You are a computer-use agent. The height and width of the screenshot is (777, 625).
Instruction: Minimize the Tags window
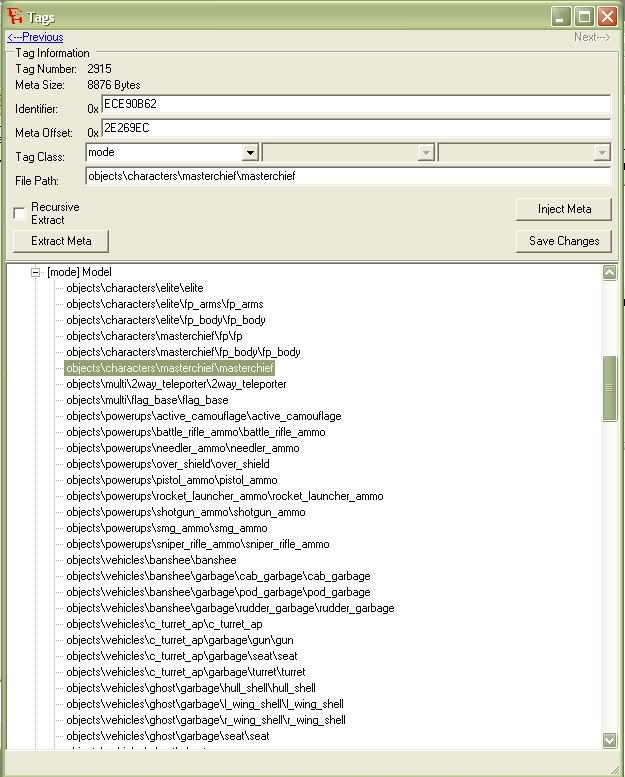(561, 16)
